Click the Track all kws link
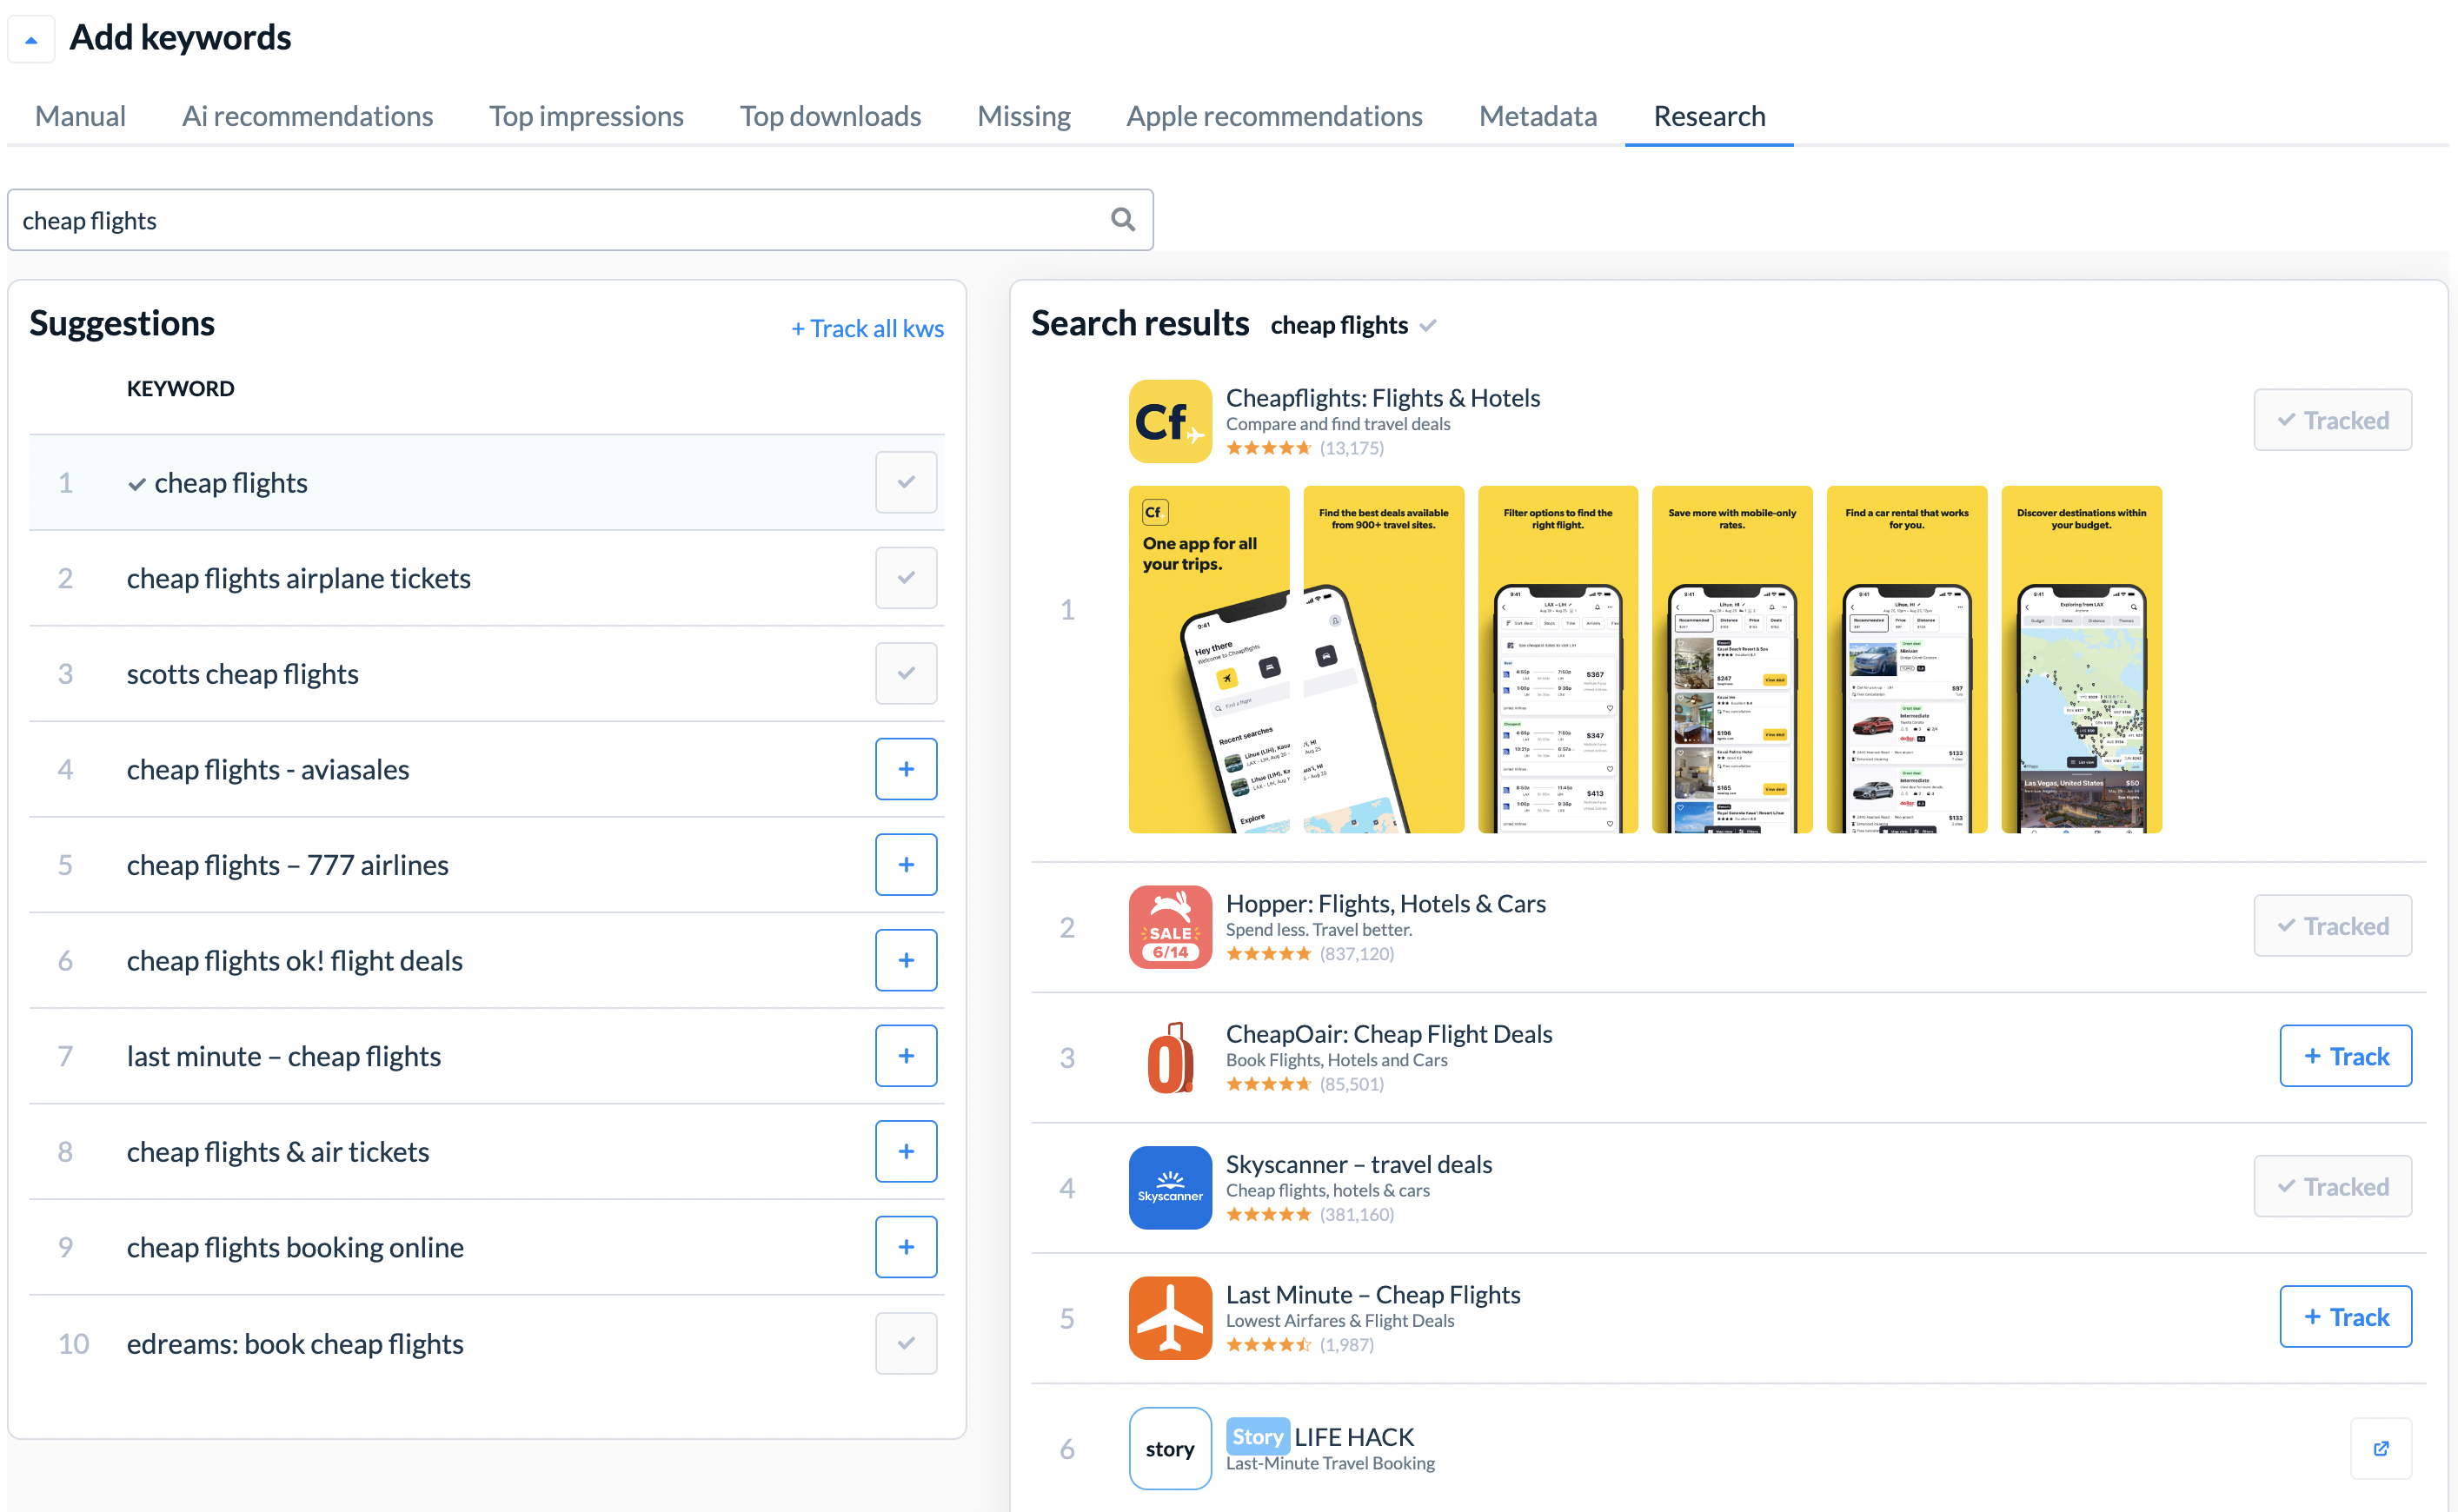 tap(867, 328)
